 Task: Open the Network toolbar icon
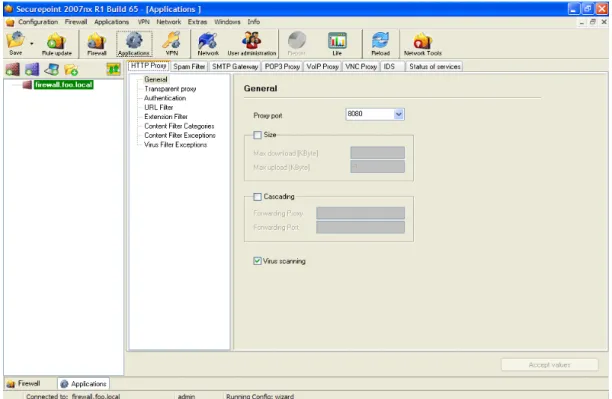tap(208, 44)
